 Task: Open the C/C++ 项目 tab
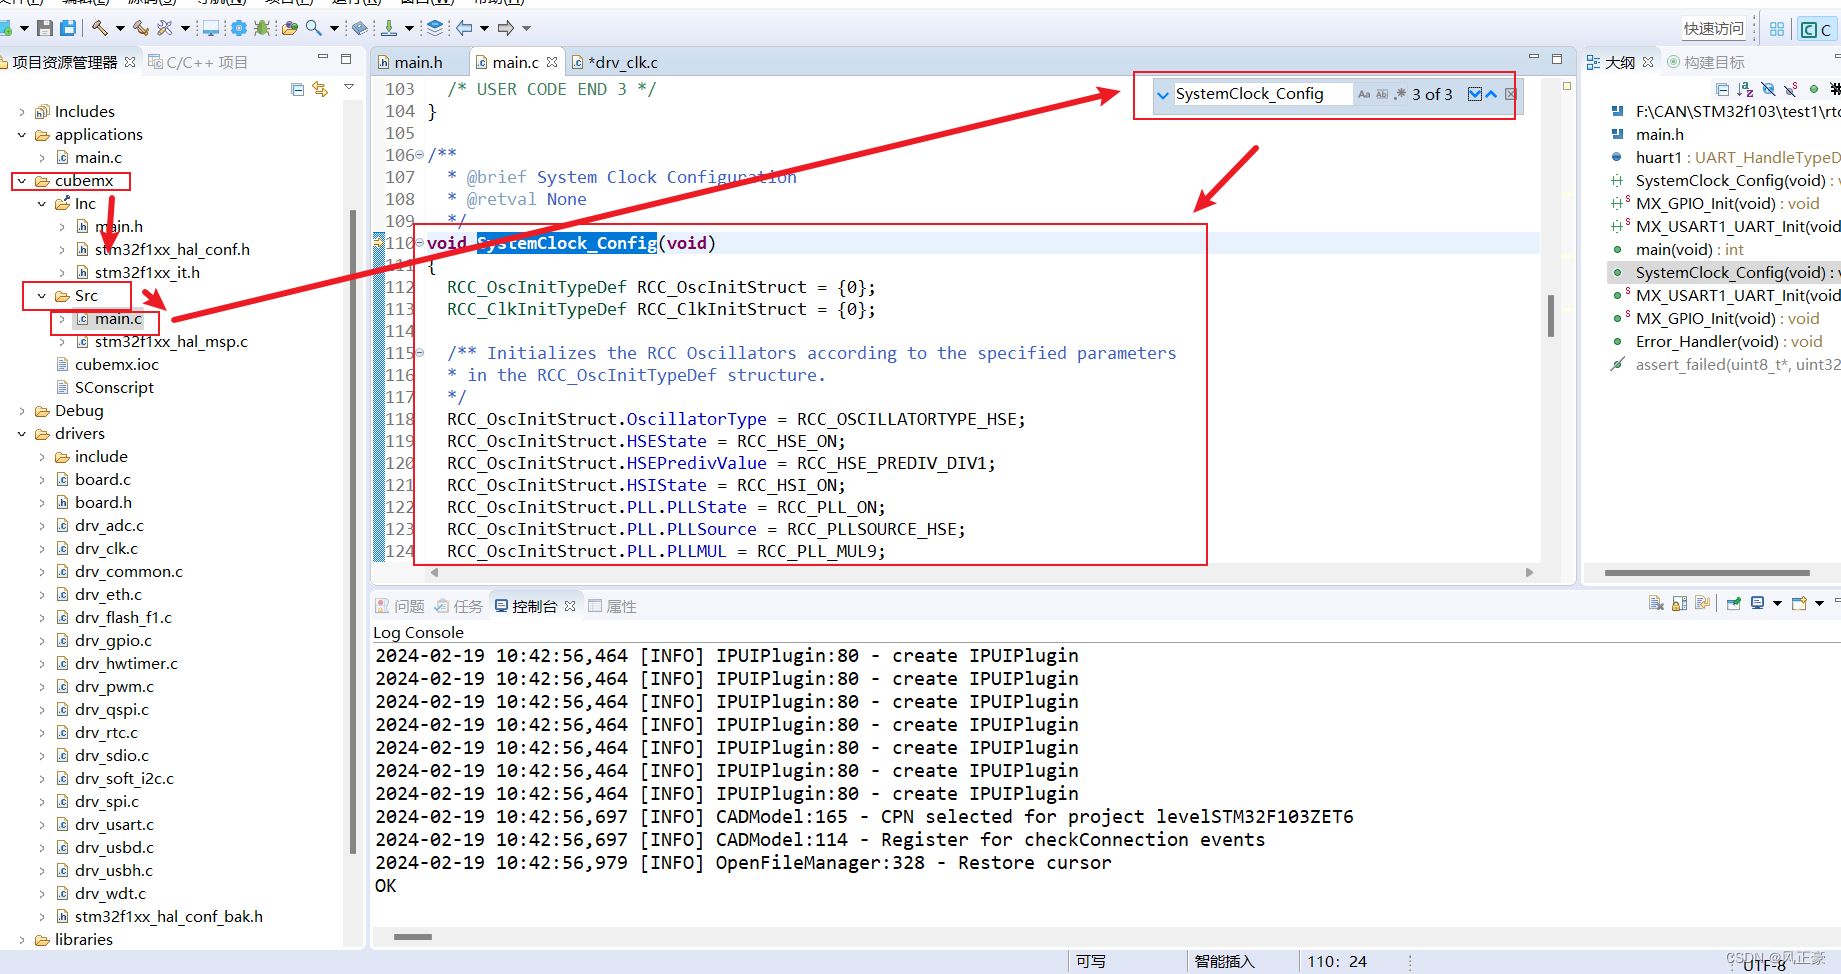point(198,62)
